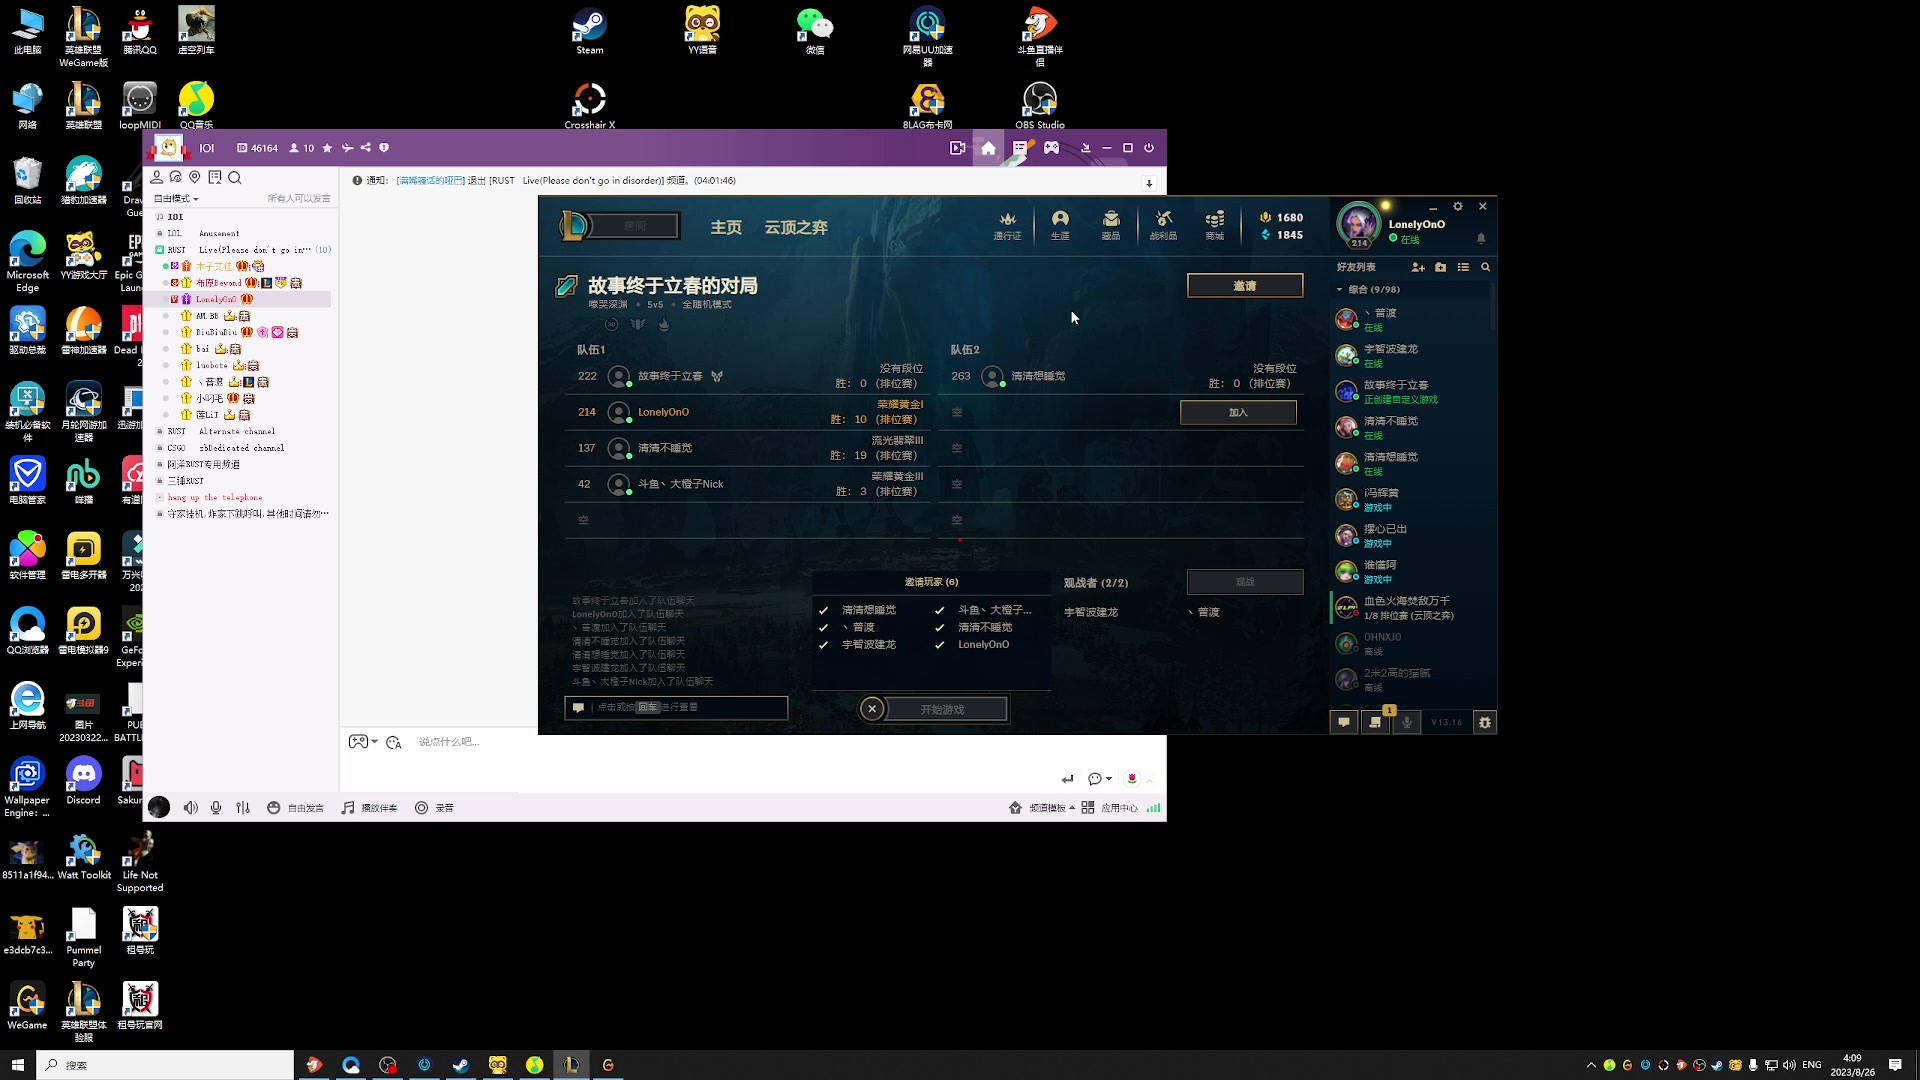Open the 自由模式 mode dropdown
Image resolution: width=1920 pixels, height=1080 pixels.
[x=176, y=198]
